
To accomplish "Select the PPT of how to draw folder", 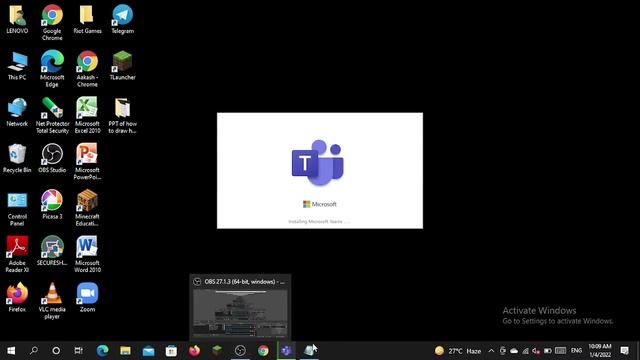I will click(122, 116).
